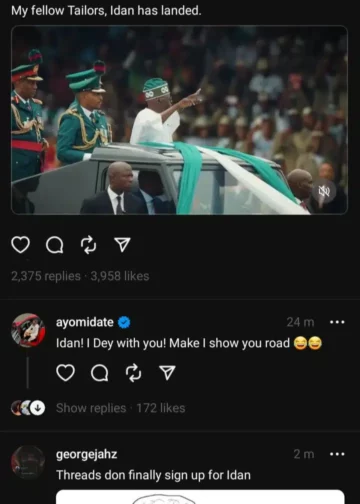360x504 pixels.
Task: Tap ayomidate's profile picture
Action: 28,330
